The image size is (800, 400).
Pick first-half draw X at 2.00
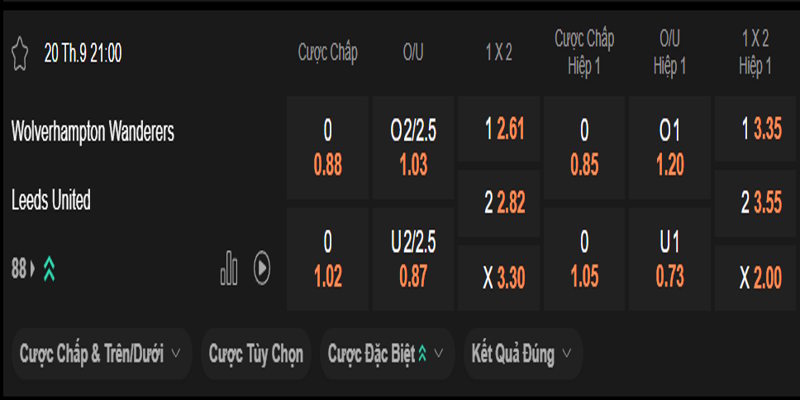(754, 278)
